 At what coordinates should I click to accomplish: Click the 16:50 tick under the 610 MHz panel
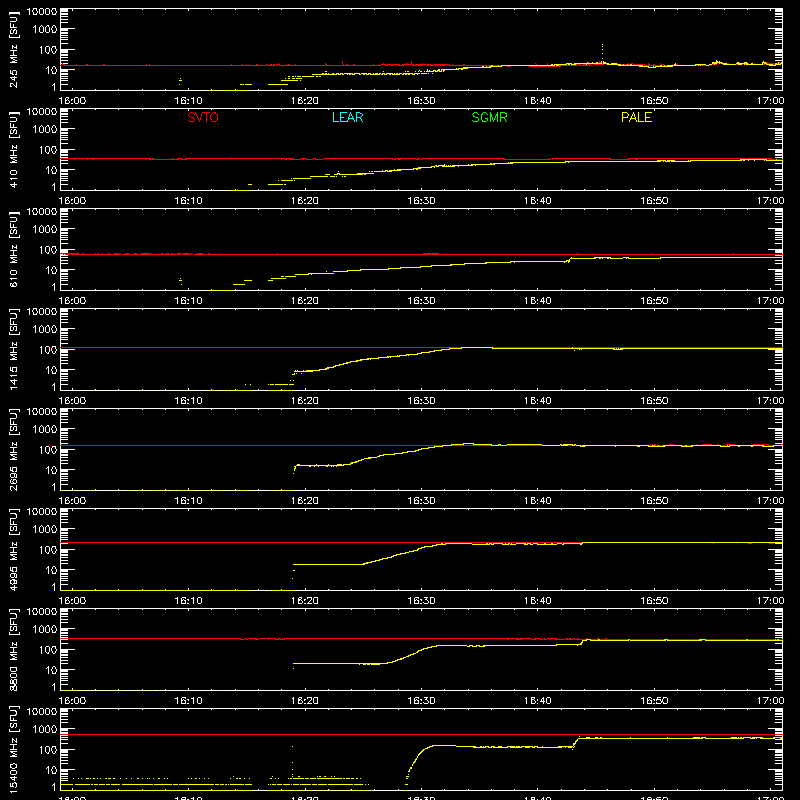coord(654,301)
